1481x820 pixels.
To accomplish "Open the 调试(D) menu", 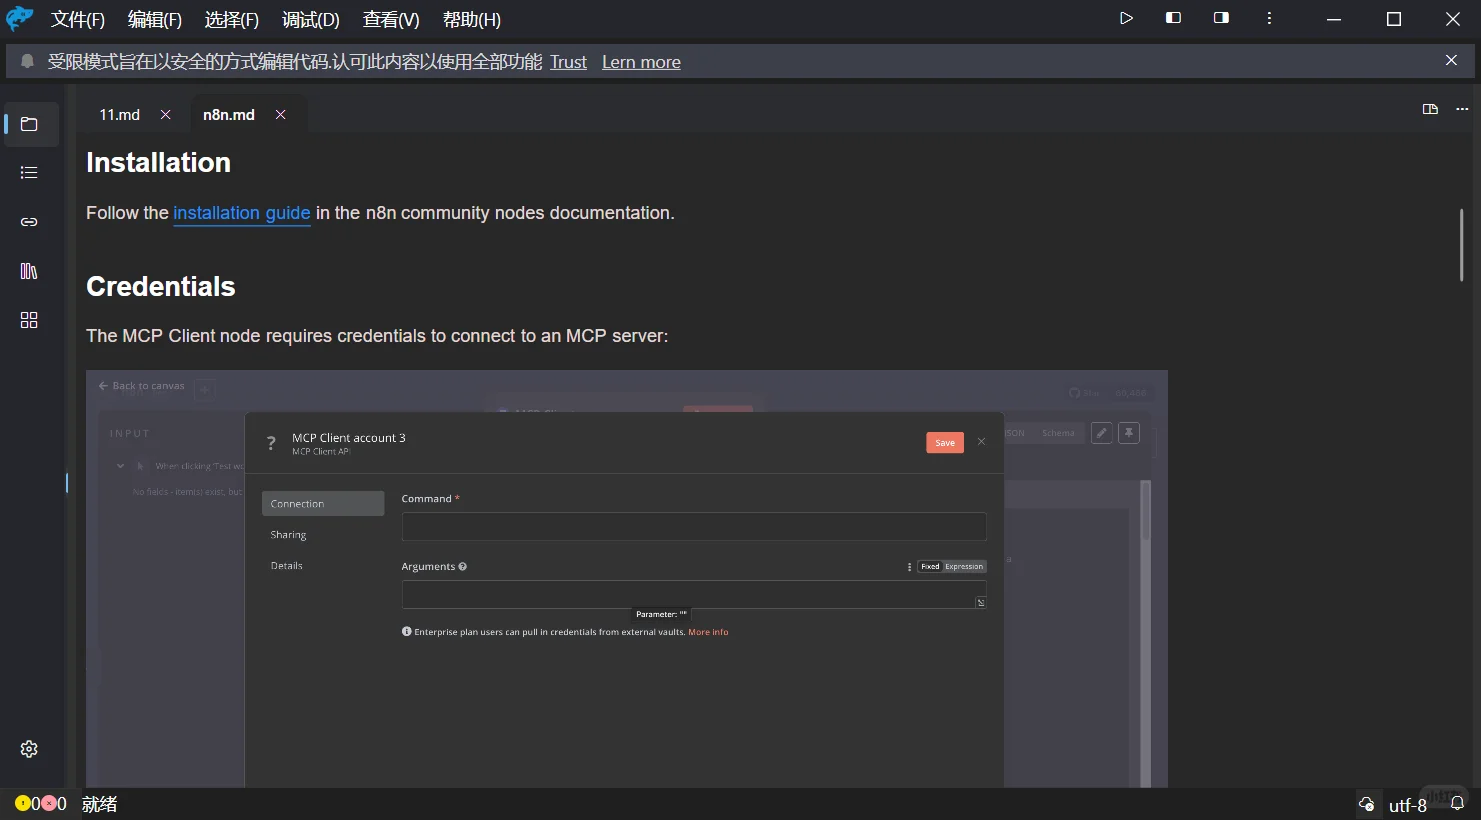I will (x=311, y=20).
